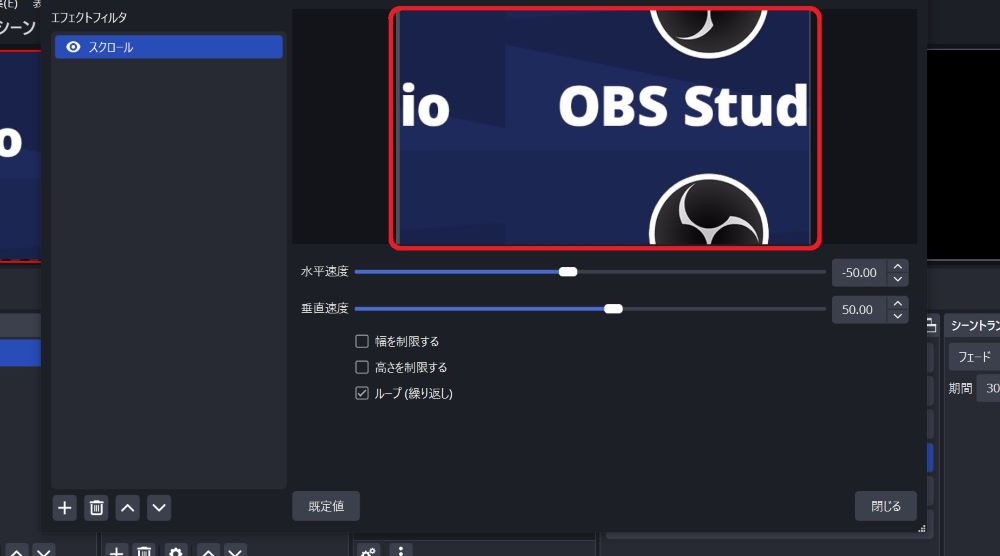
Task: Click the 既定値 defaults button
Action: pos(326,506)
